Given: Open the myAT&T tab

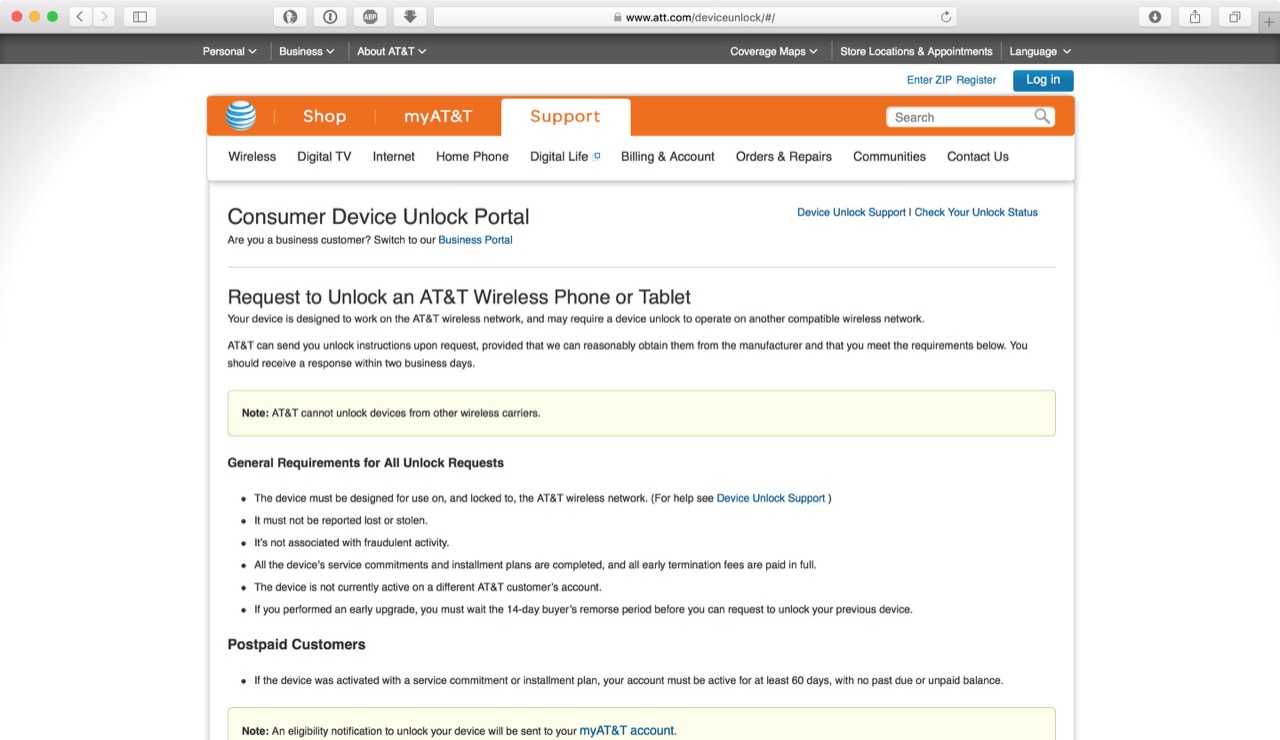Looking at the screenshot, I should tap(437, 116).
